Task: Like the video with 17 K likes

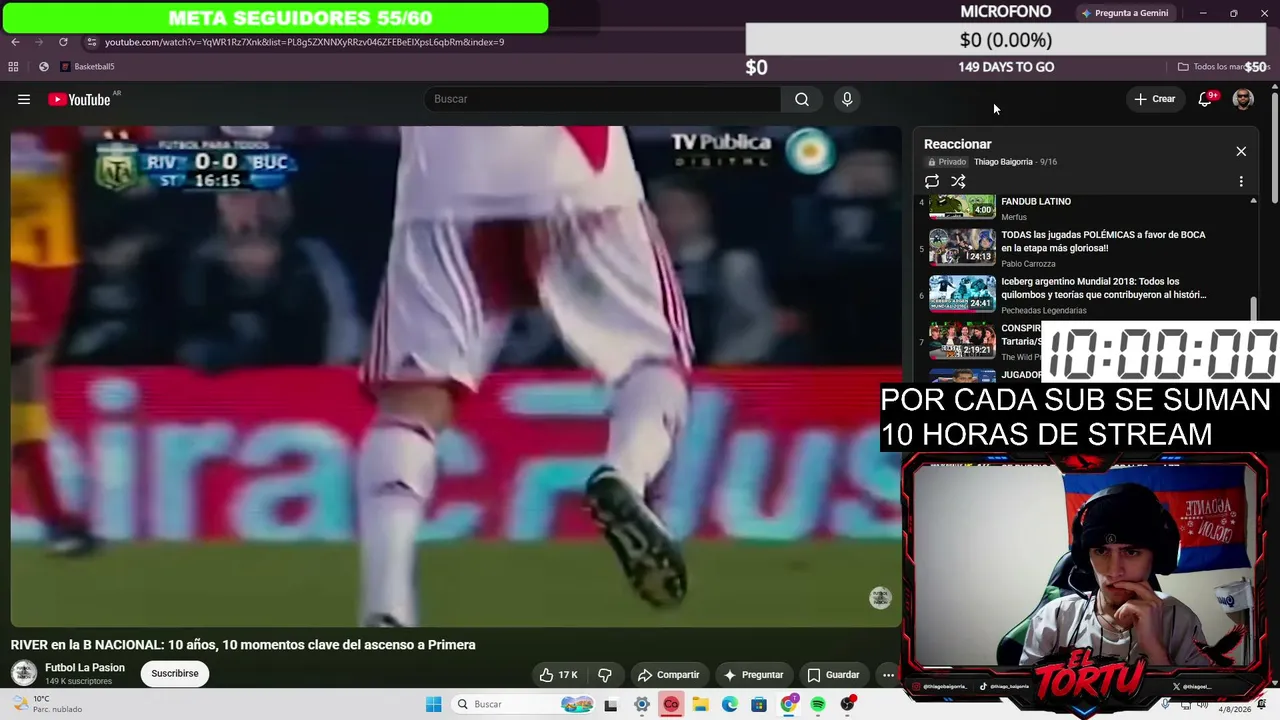Action: tap(558, 675)
